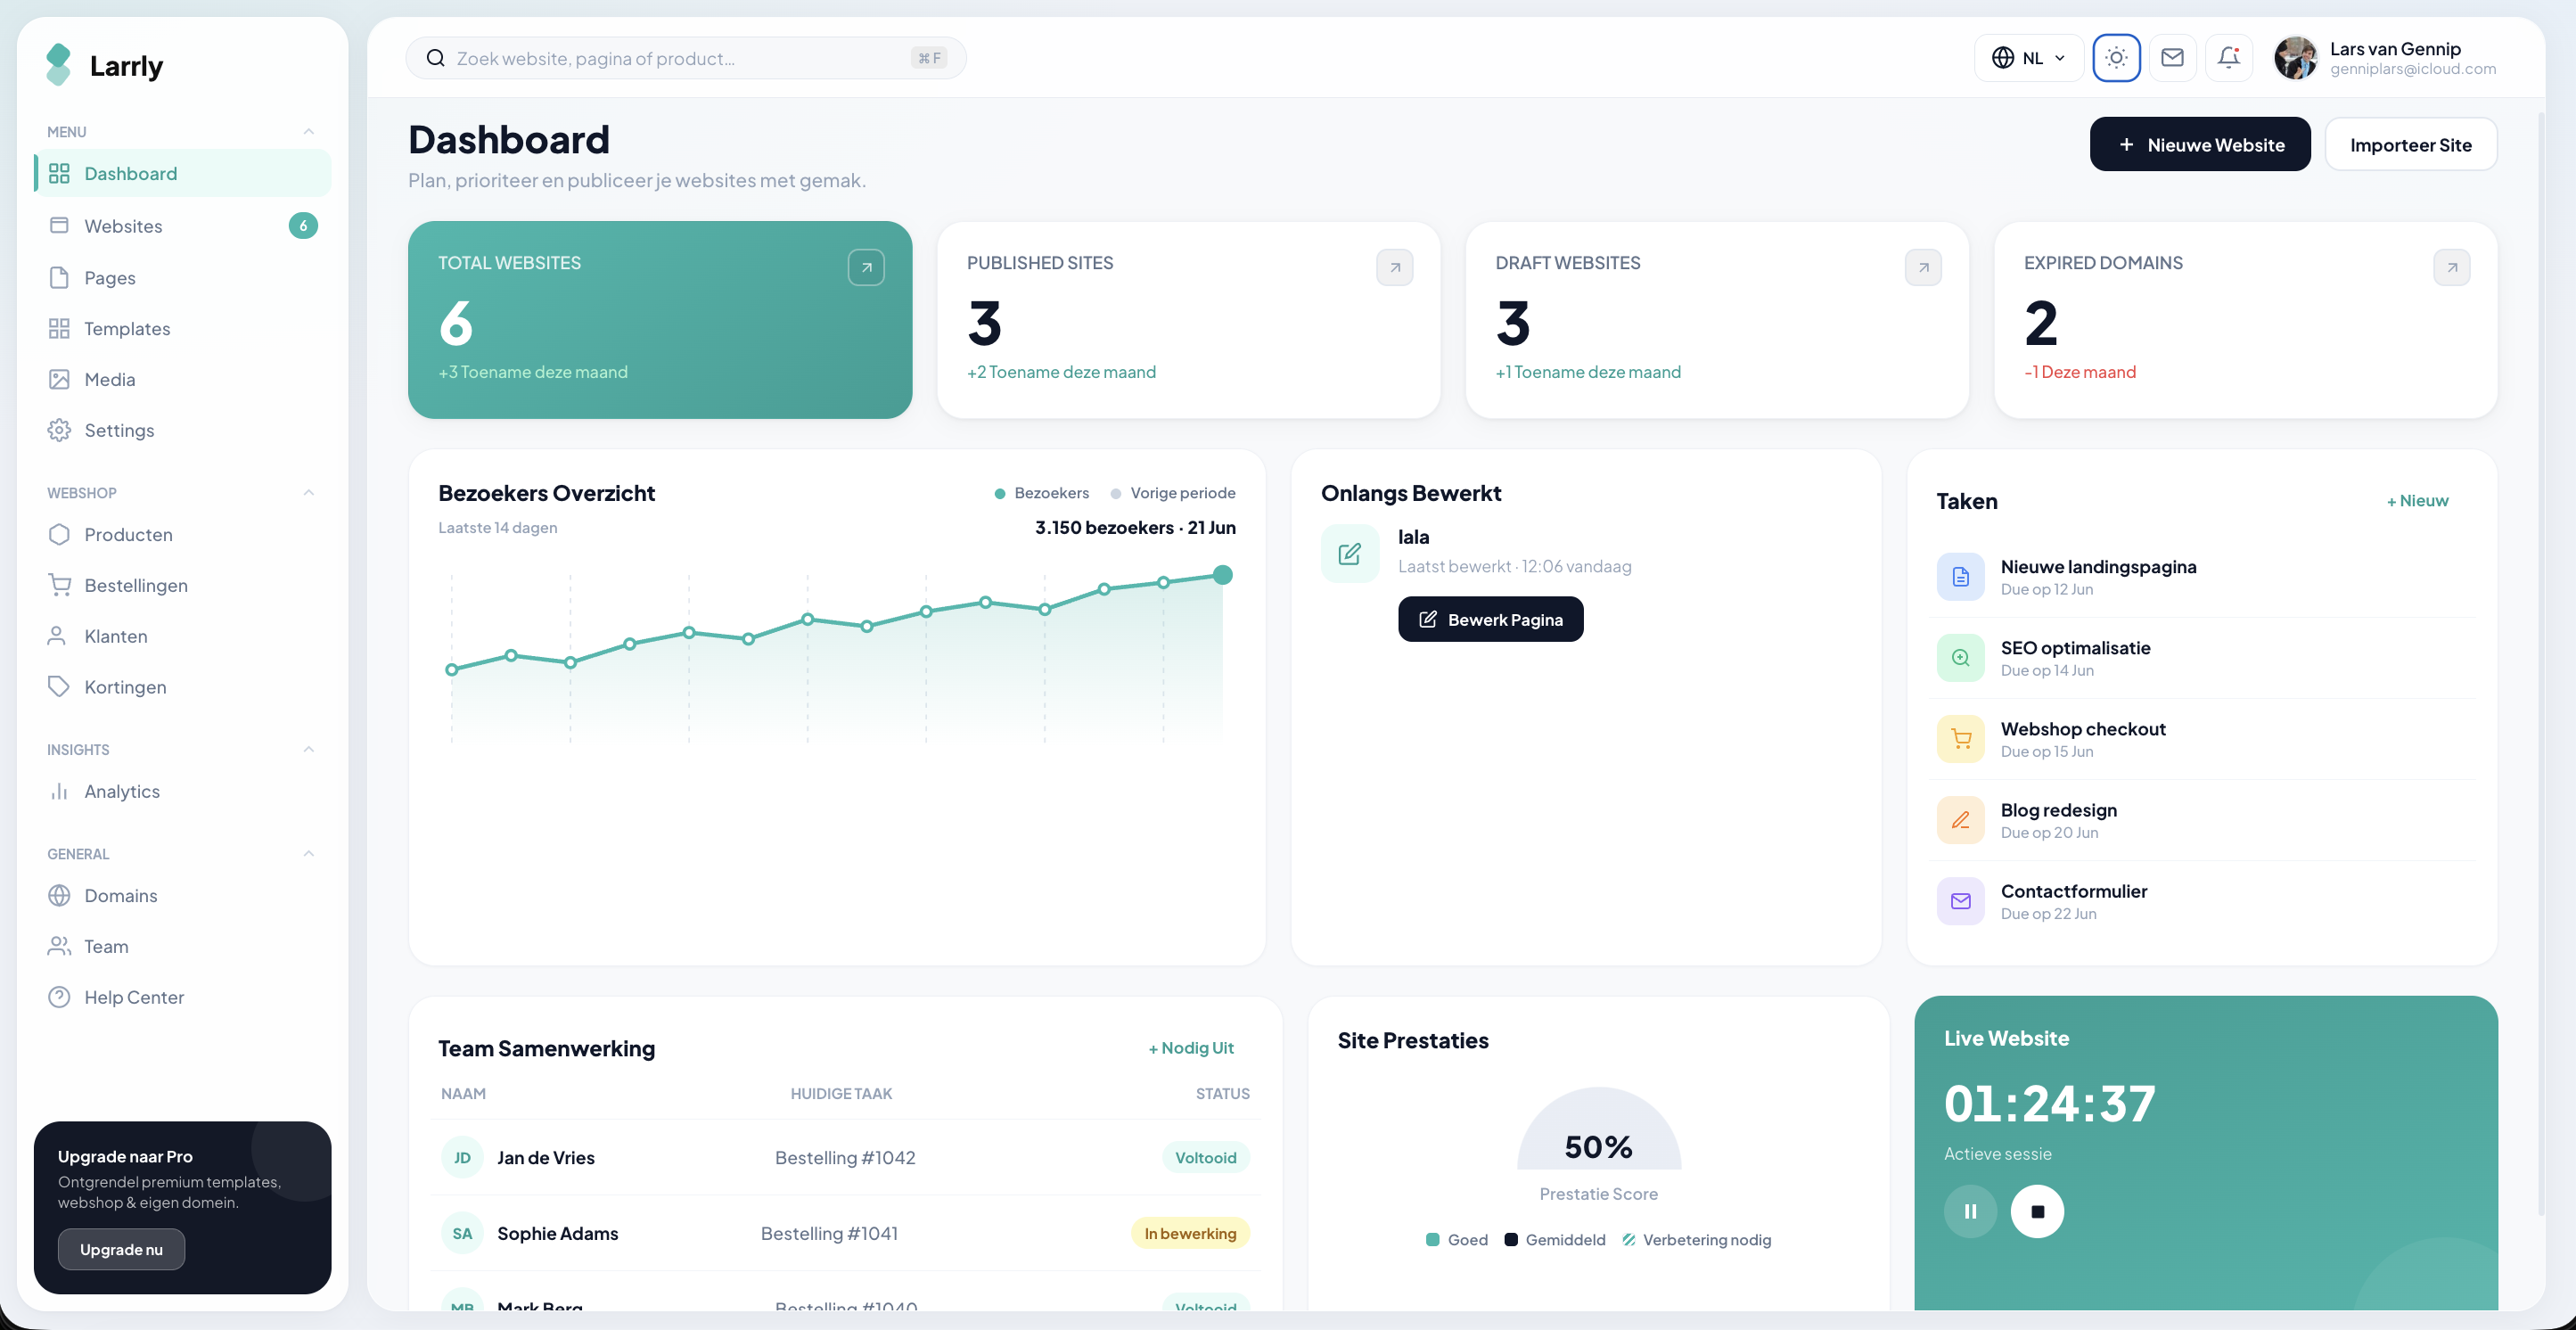Screen dimensions: 2576x1330
Task: Click the Nieuwe Website button
Action: pyautogui.click(x=2199, y=145)
